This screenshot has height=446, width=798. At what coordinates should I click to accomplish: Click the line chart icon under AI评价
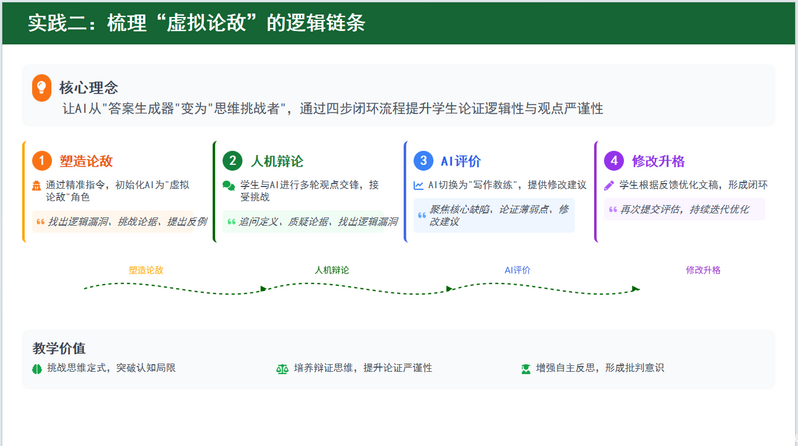[x=419, y=186]
